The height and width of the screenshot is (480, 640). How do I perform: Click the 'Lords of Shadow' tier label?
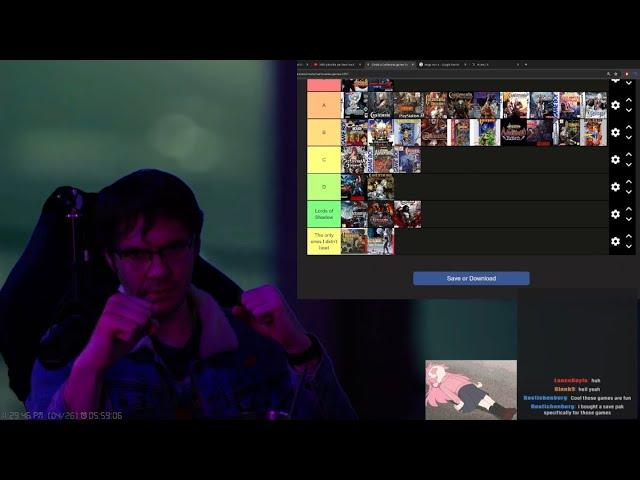pyautogui.click(x=324, y=214)
